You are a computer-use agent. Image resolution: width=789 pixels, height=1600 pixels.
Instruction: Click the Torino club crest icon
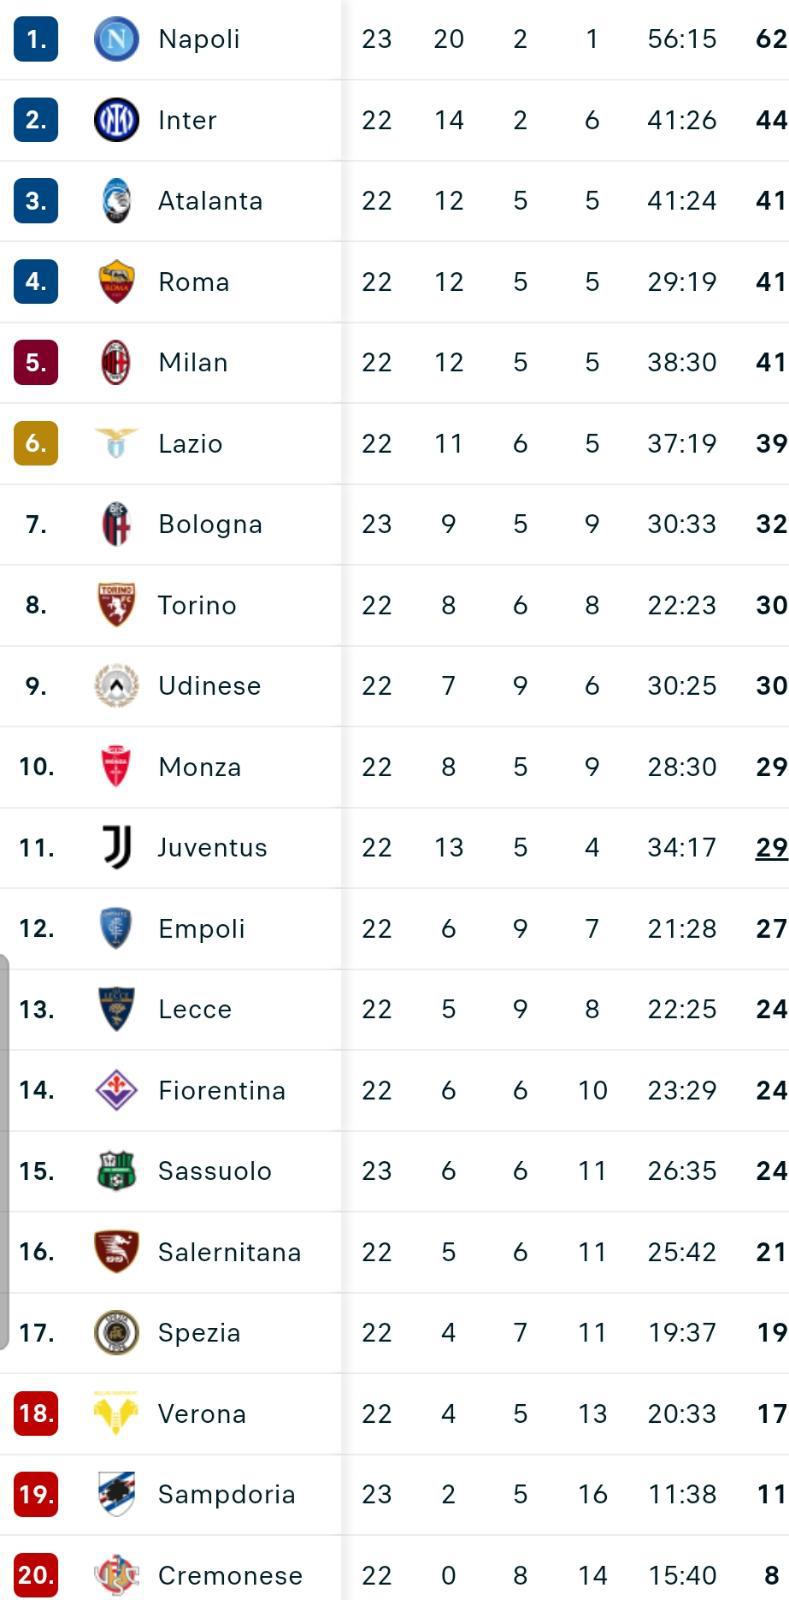(116, 605)
